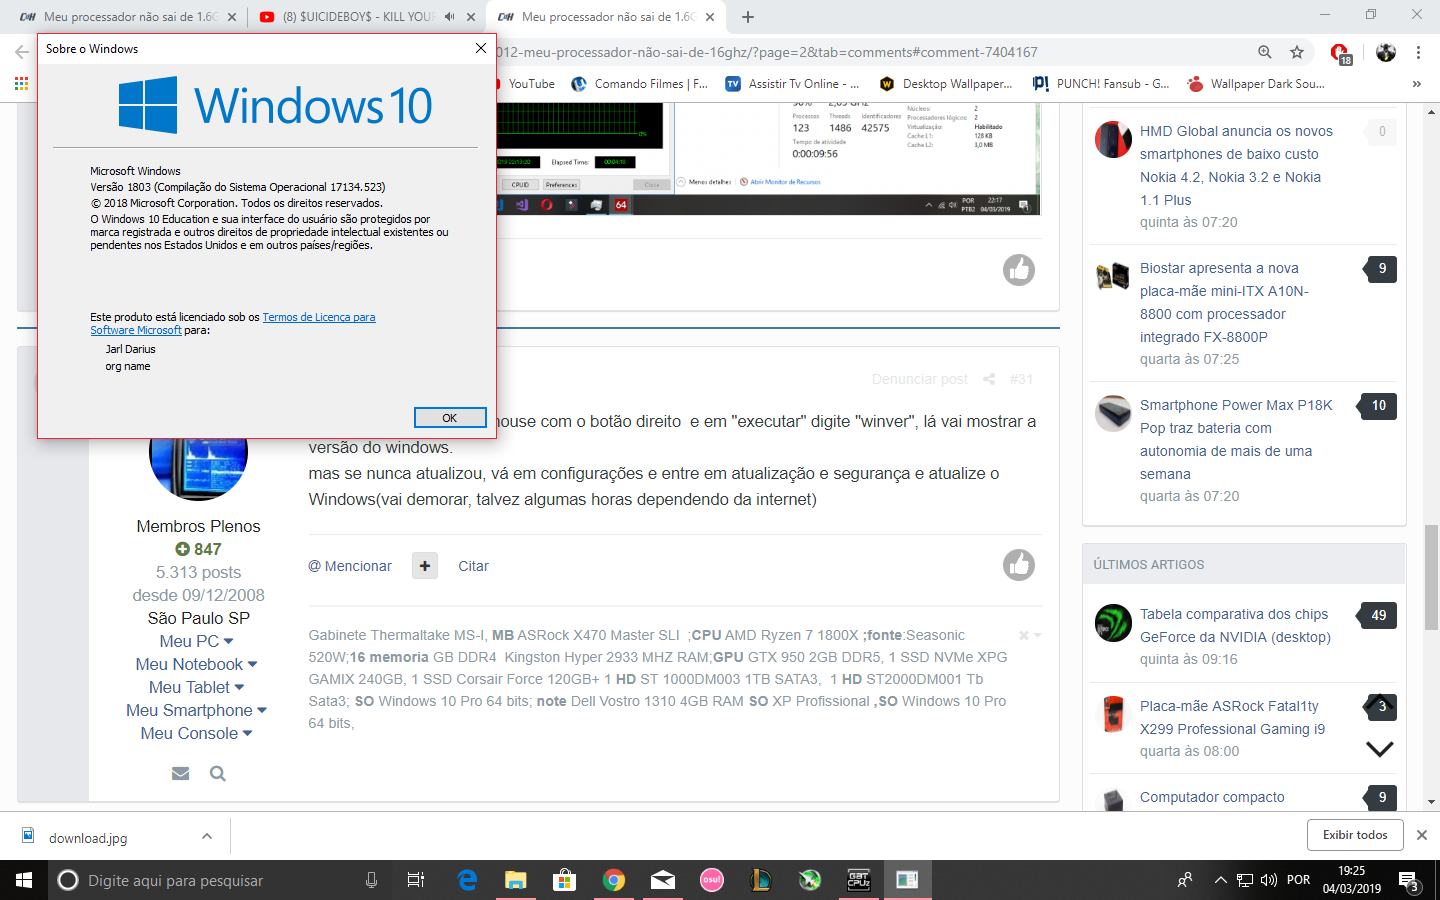Image resolution: width=1440 pixels, height=900 pixels.
Task: Open a new Chrome tab
Action: [748, 17]
